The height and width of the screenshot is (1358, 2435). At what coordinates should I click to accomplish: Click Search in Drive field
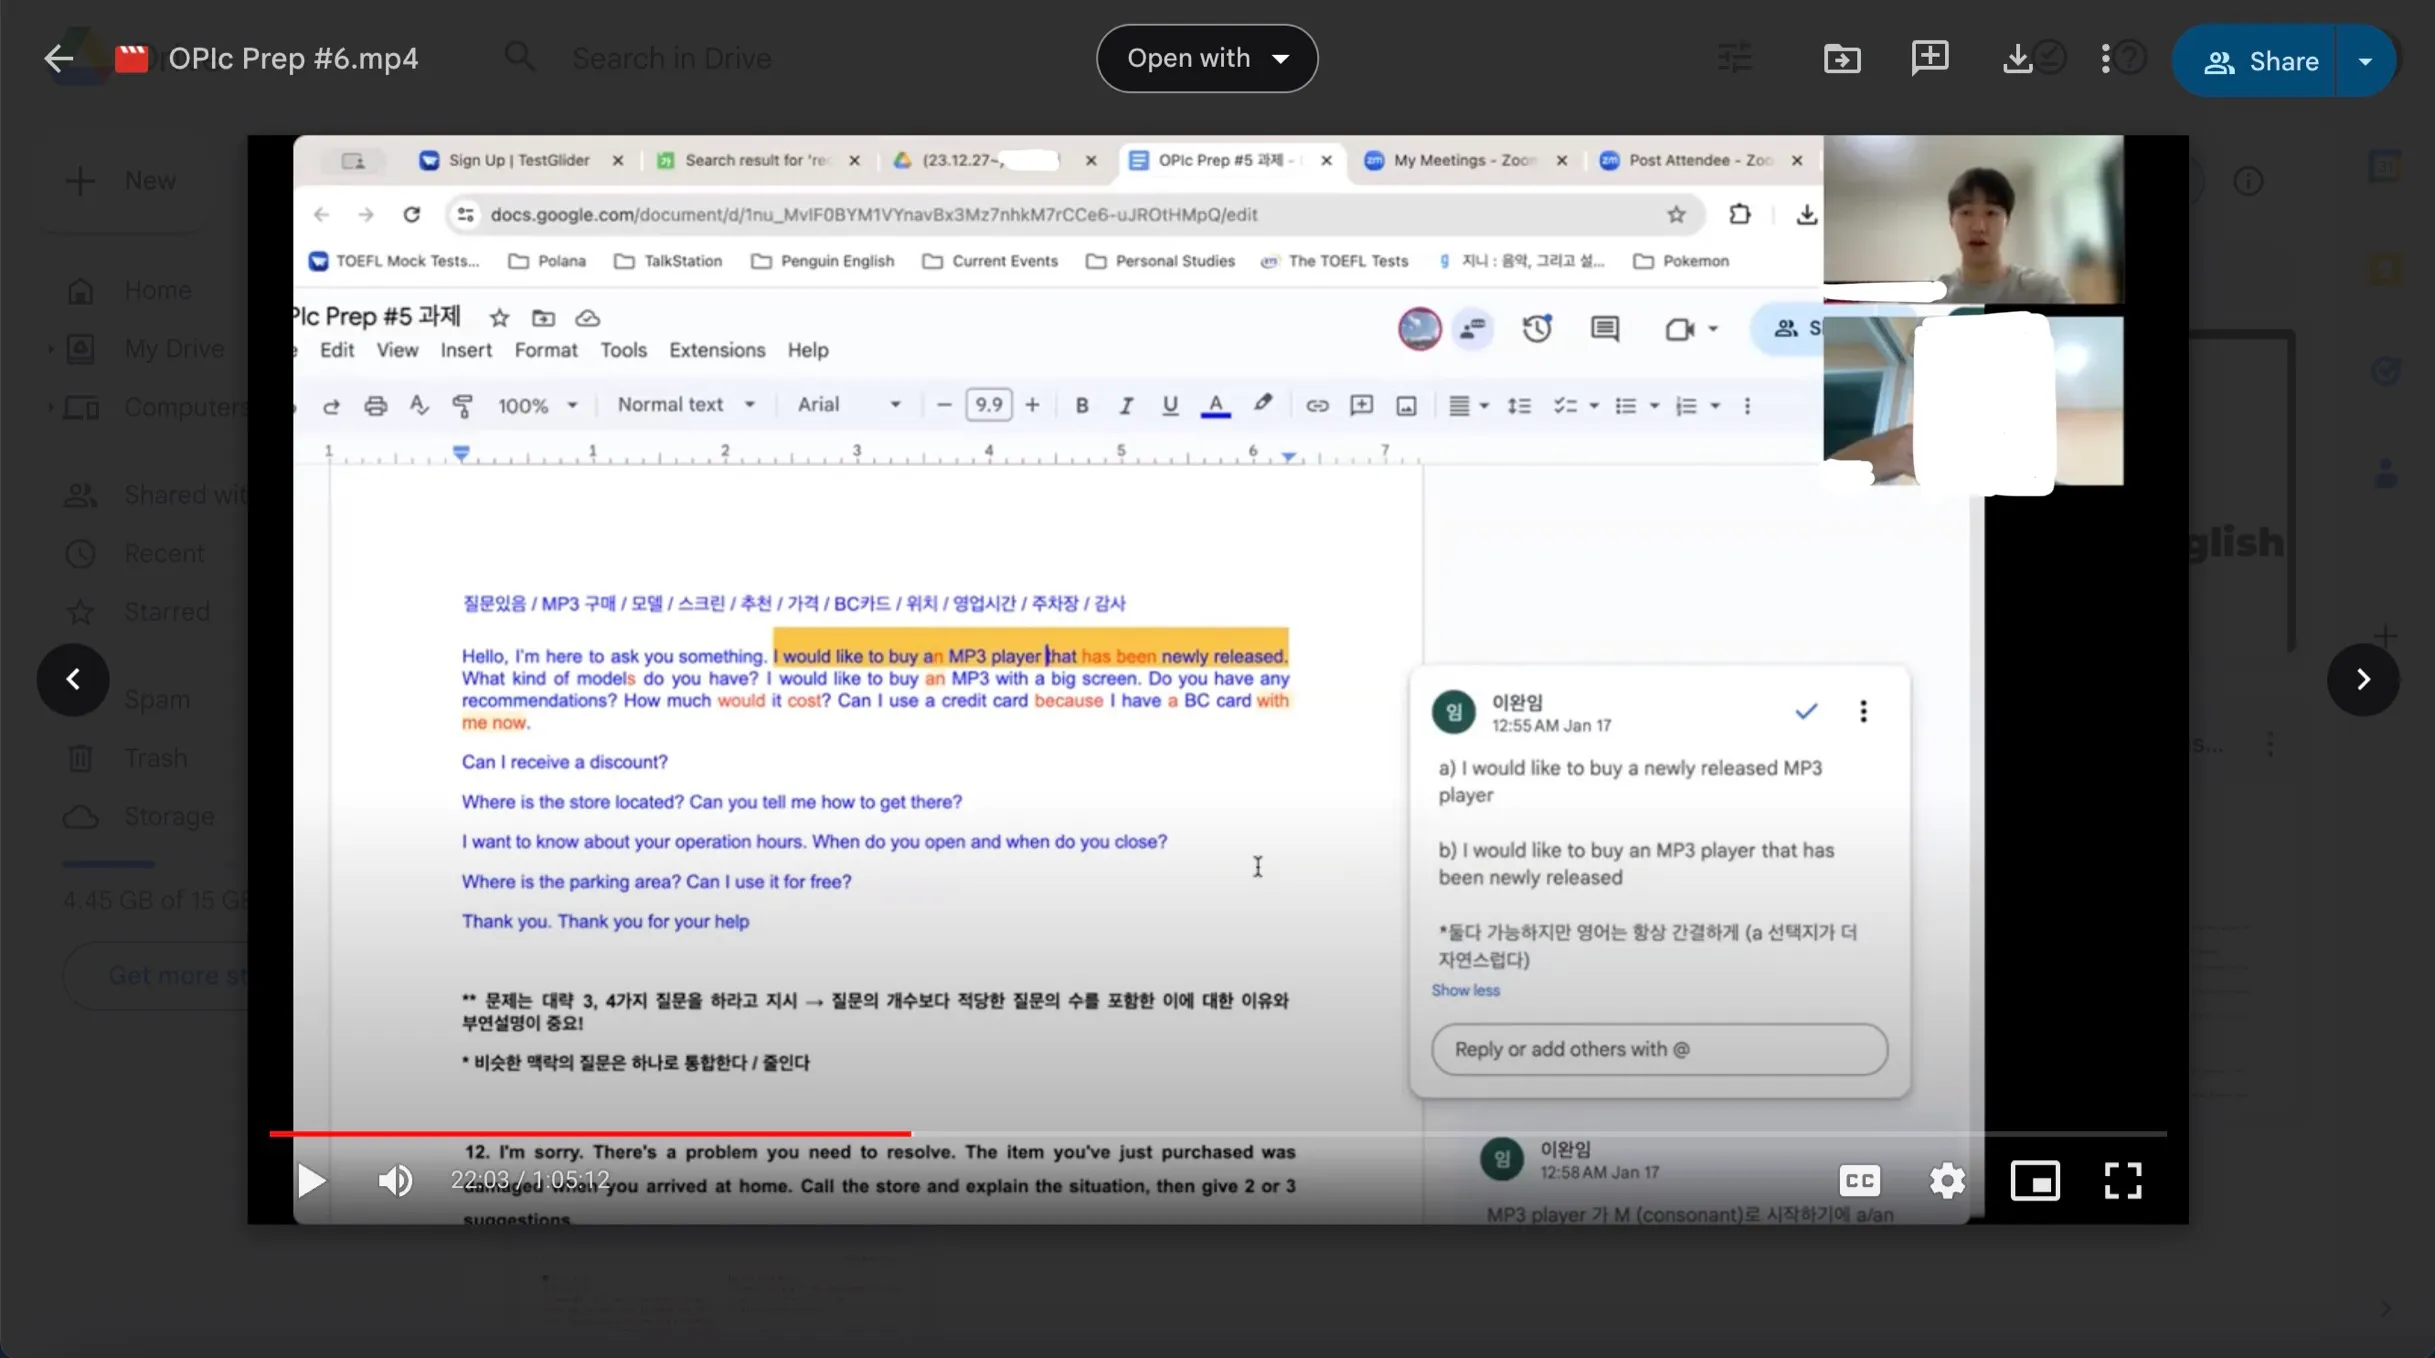[x=671, y=59]
